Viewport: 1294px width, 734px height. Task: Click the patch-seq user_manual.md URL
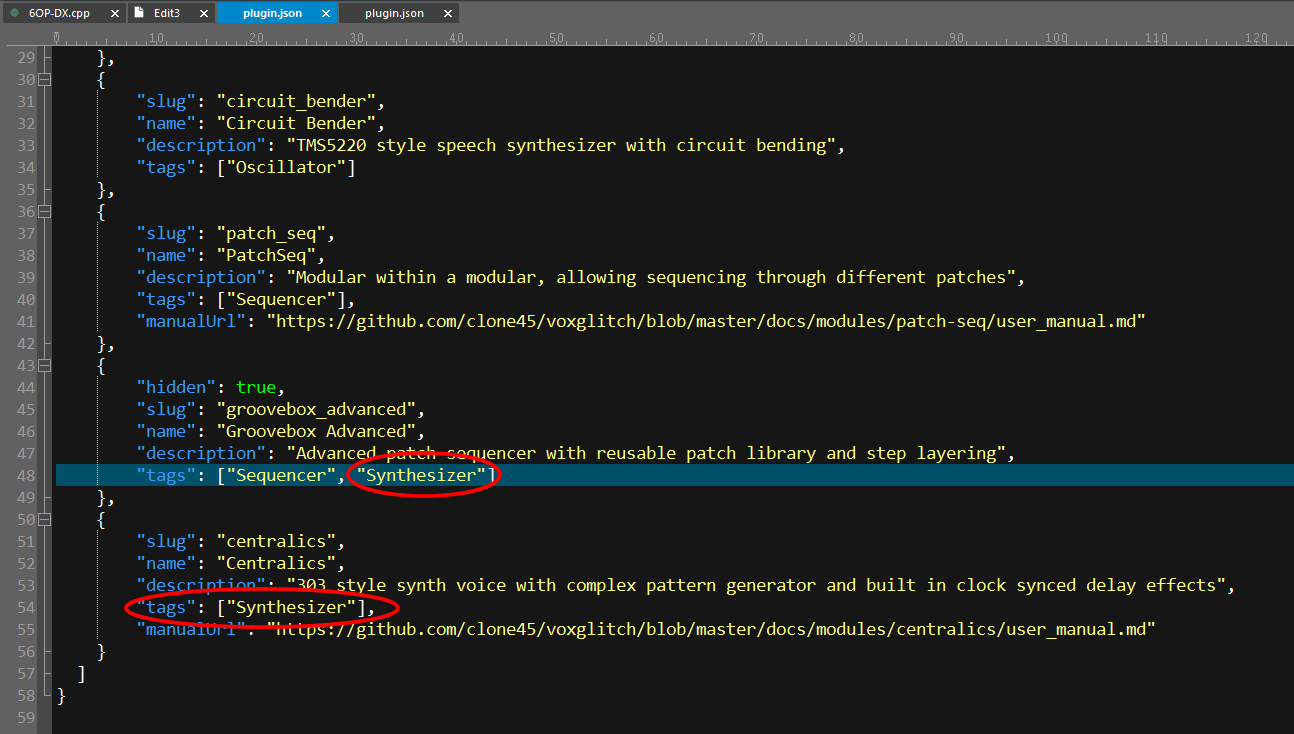click(x=705, y=321)
